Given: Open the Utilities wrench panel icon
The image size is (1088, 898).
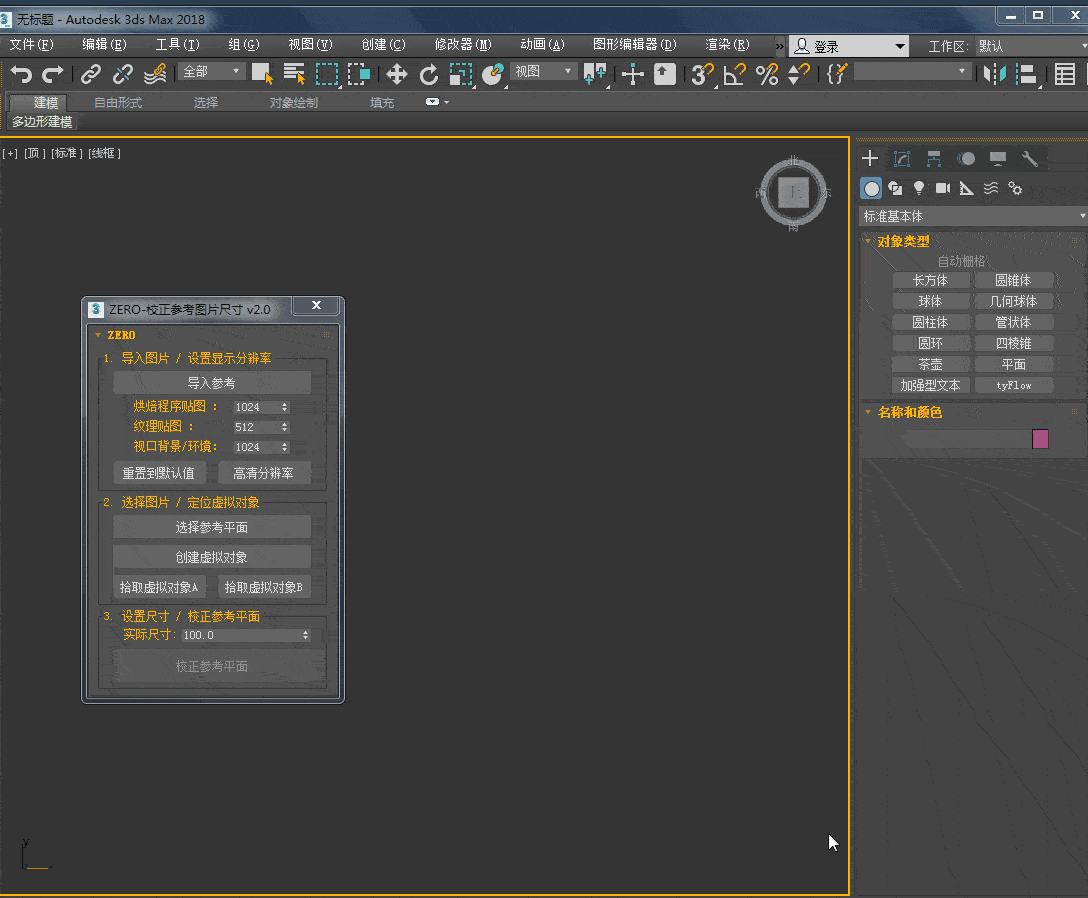Looking at the screenshot, I should click(1030, 159).
